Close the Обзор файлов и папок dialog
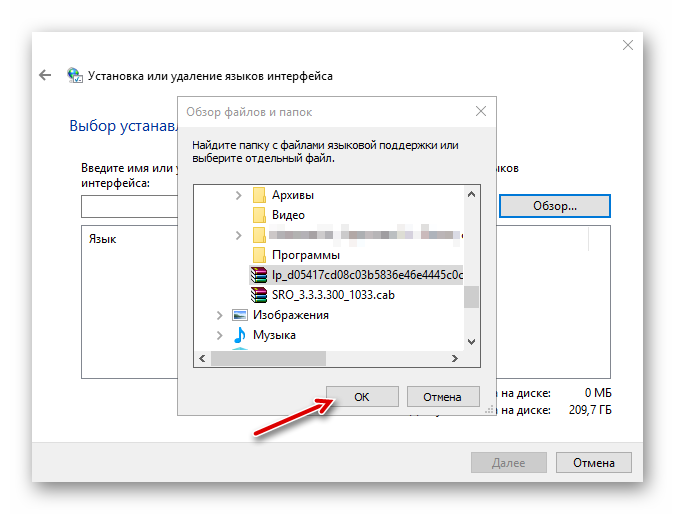 481,111
